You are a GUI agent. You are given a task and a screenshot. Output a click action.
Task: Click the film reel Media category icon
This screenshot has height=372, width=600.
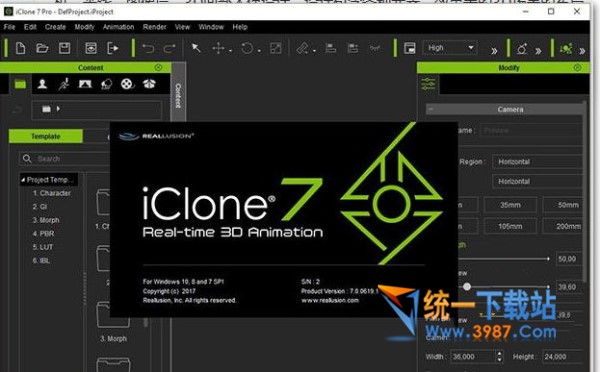[127, 84]
